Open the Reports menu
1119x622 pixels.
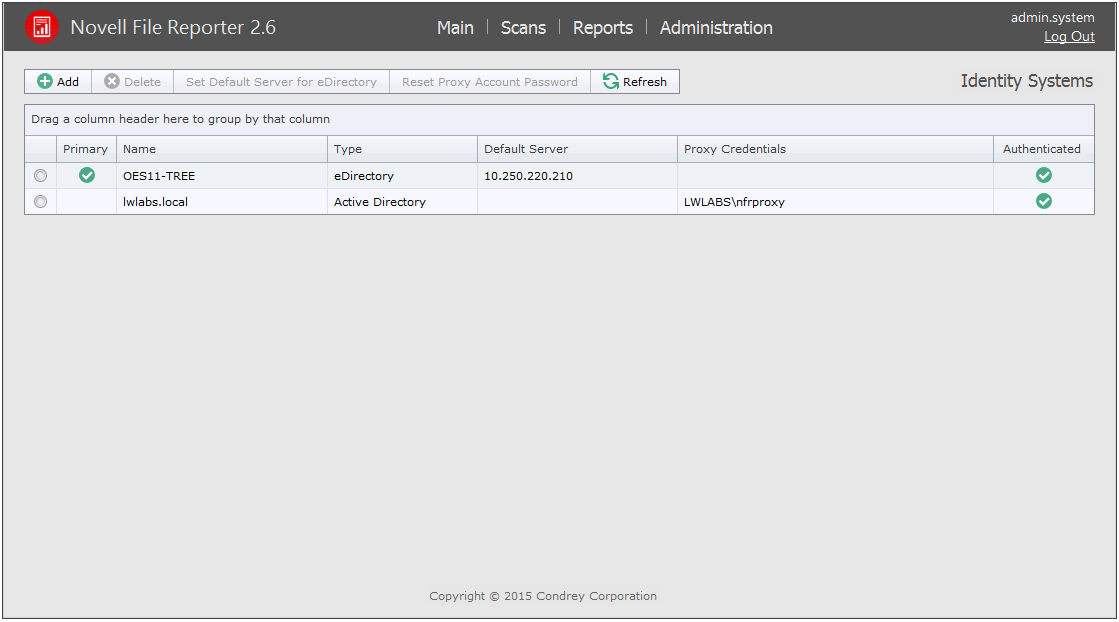point(603,28)
